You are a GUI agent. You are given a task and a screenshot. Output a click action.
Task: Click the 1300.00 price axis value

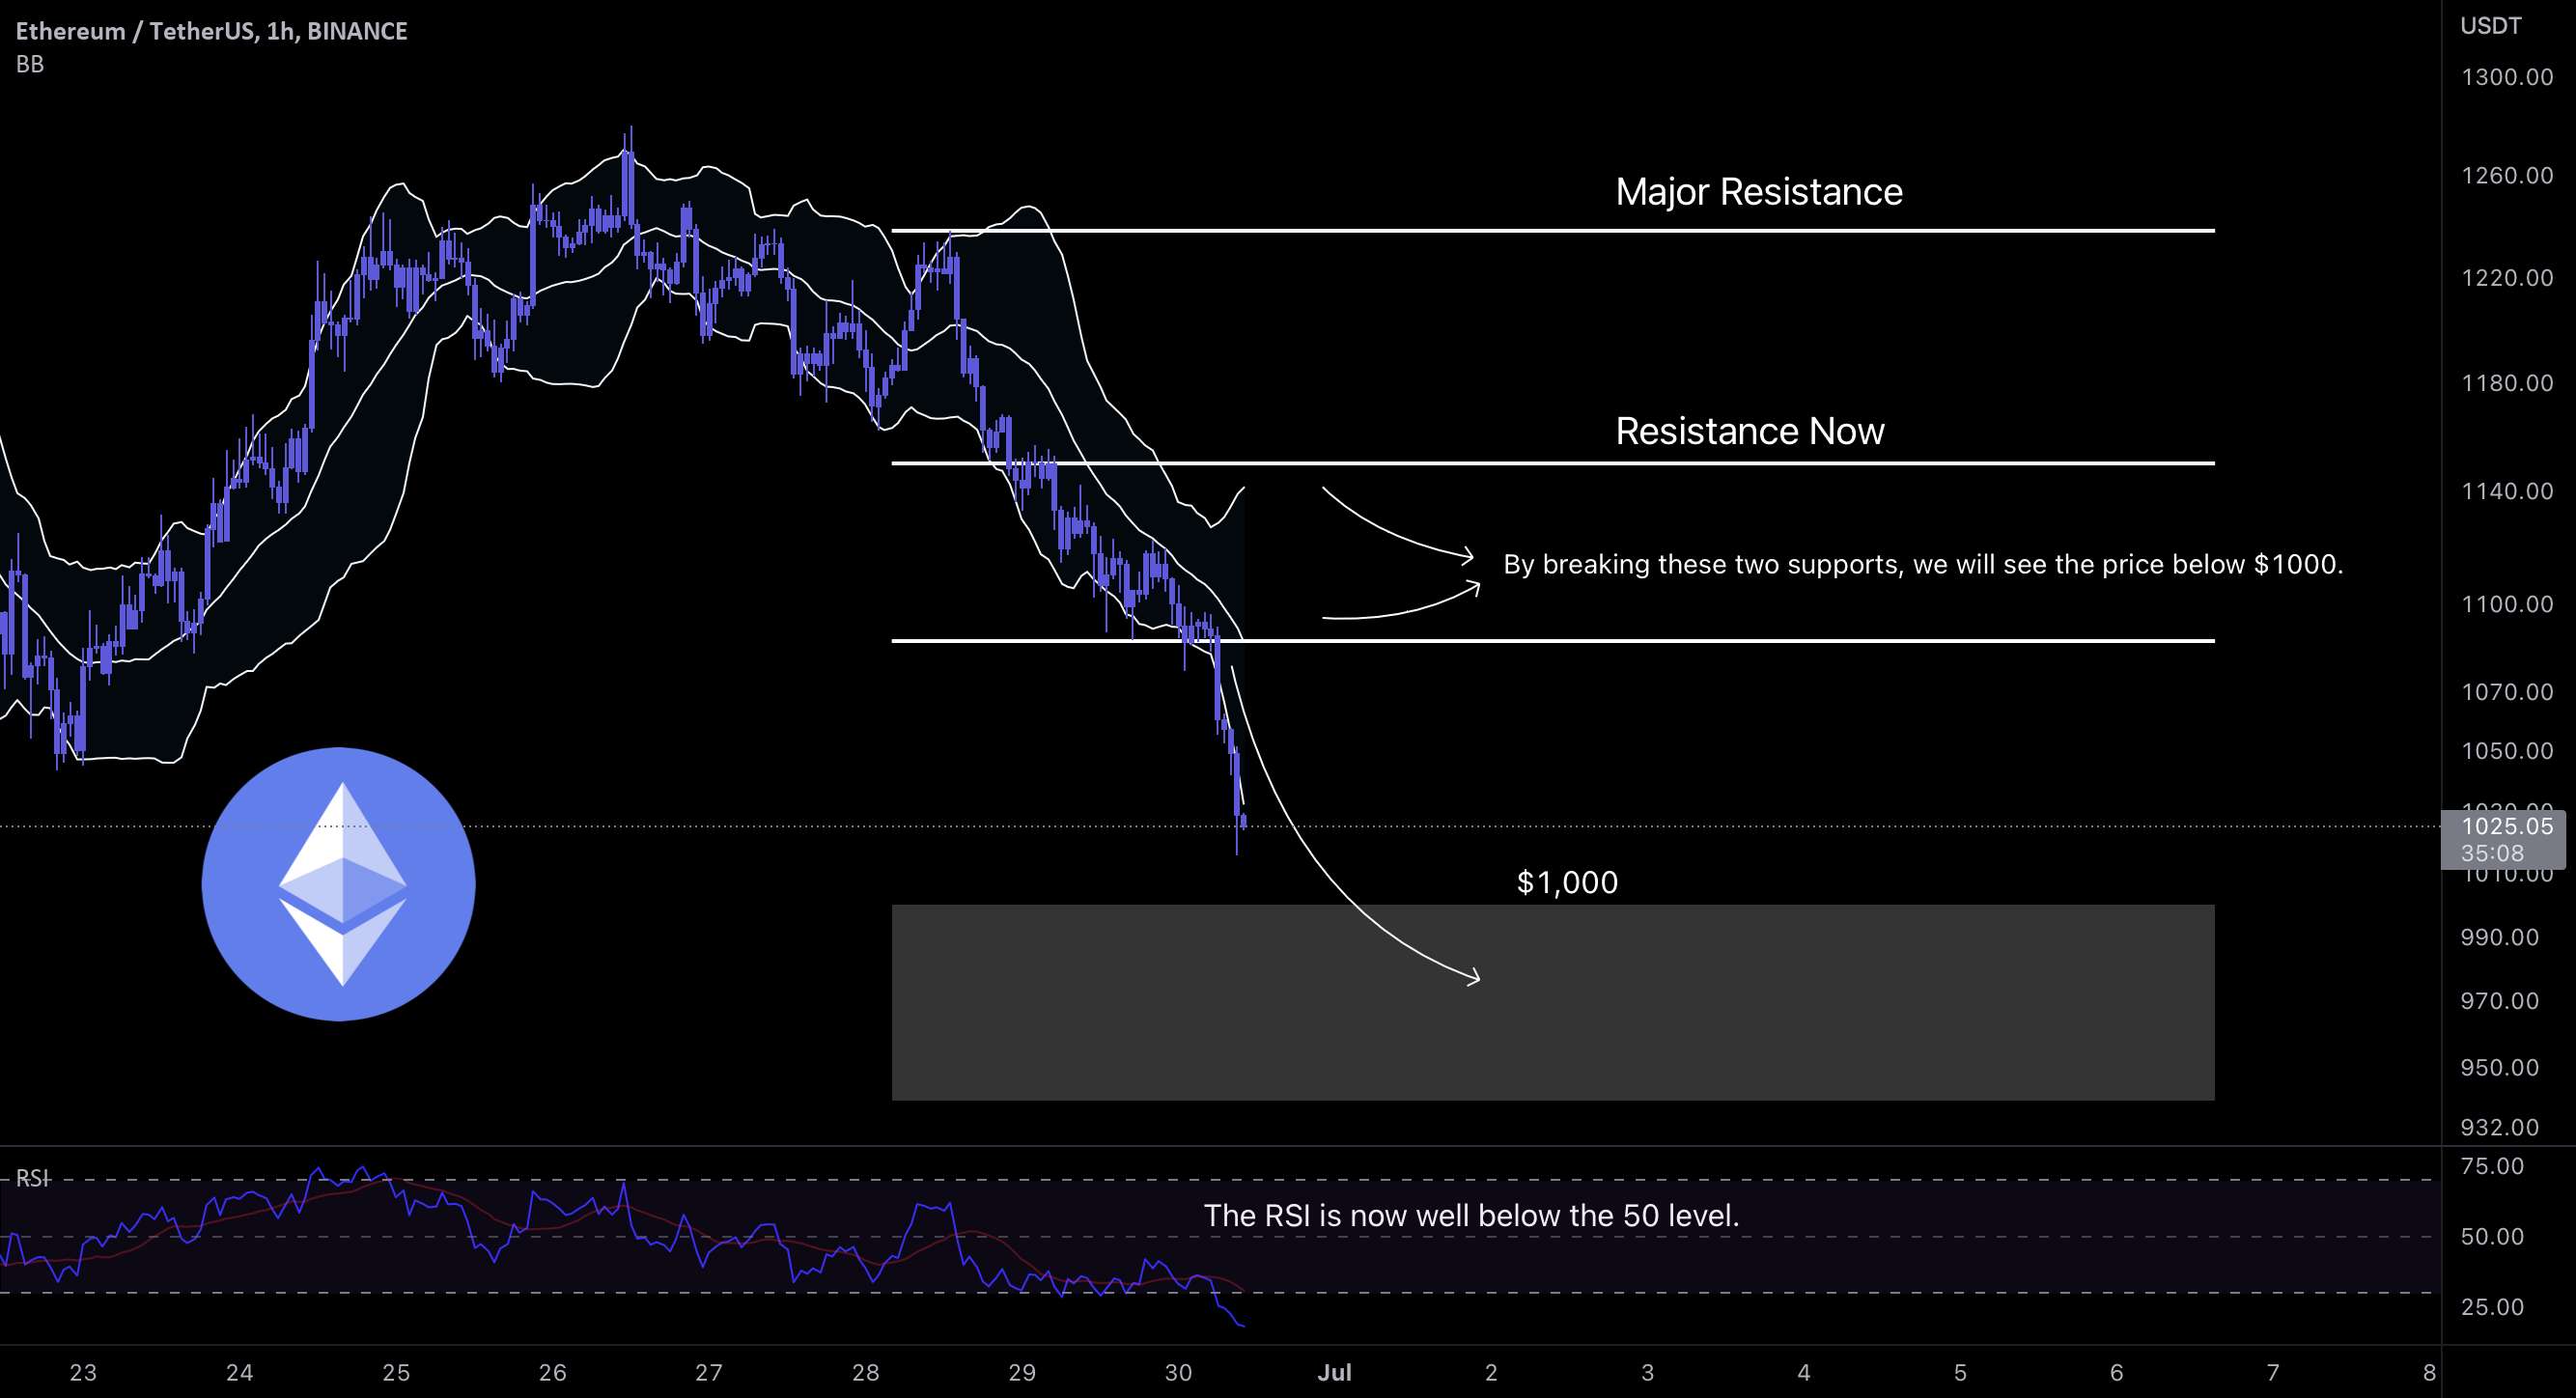[x=2507, y=77]
